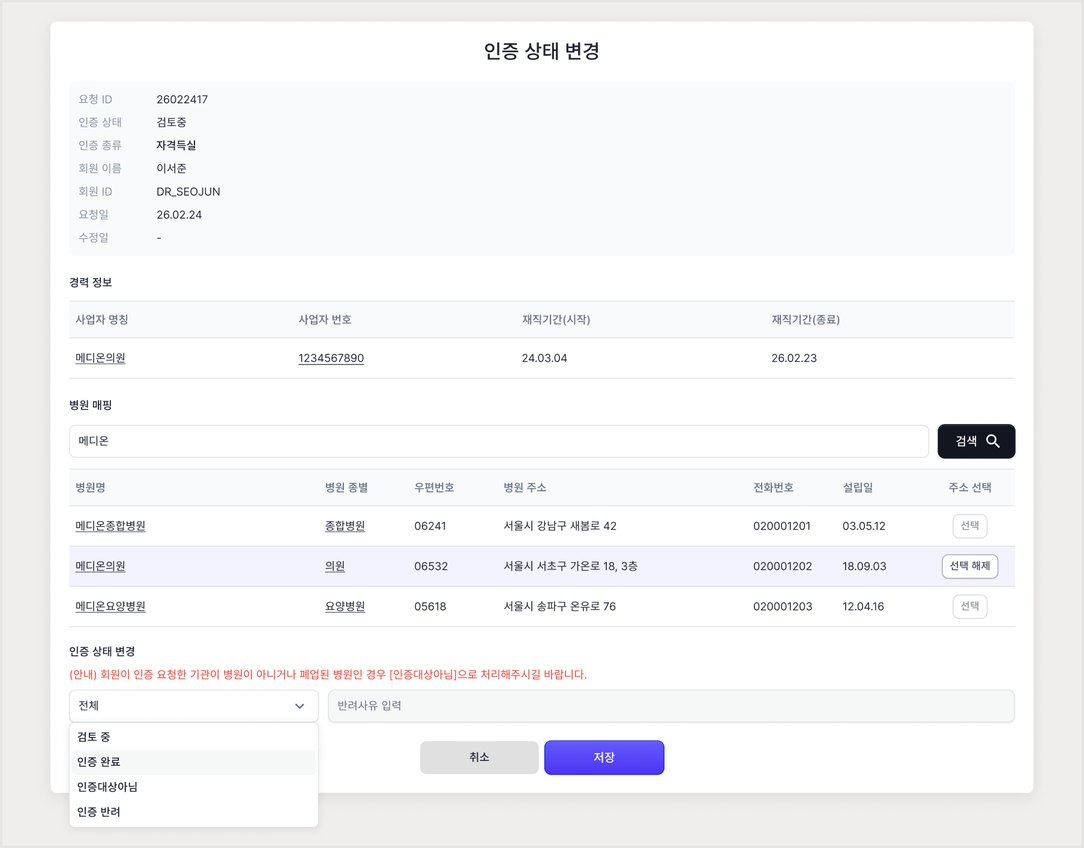Image resolution: width=1084 pixels, height=848 pixels.
Task: Select address 서울시 강남구 새봄로 42
Action: tap(560, 526)
